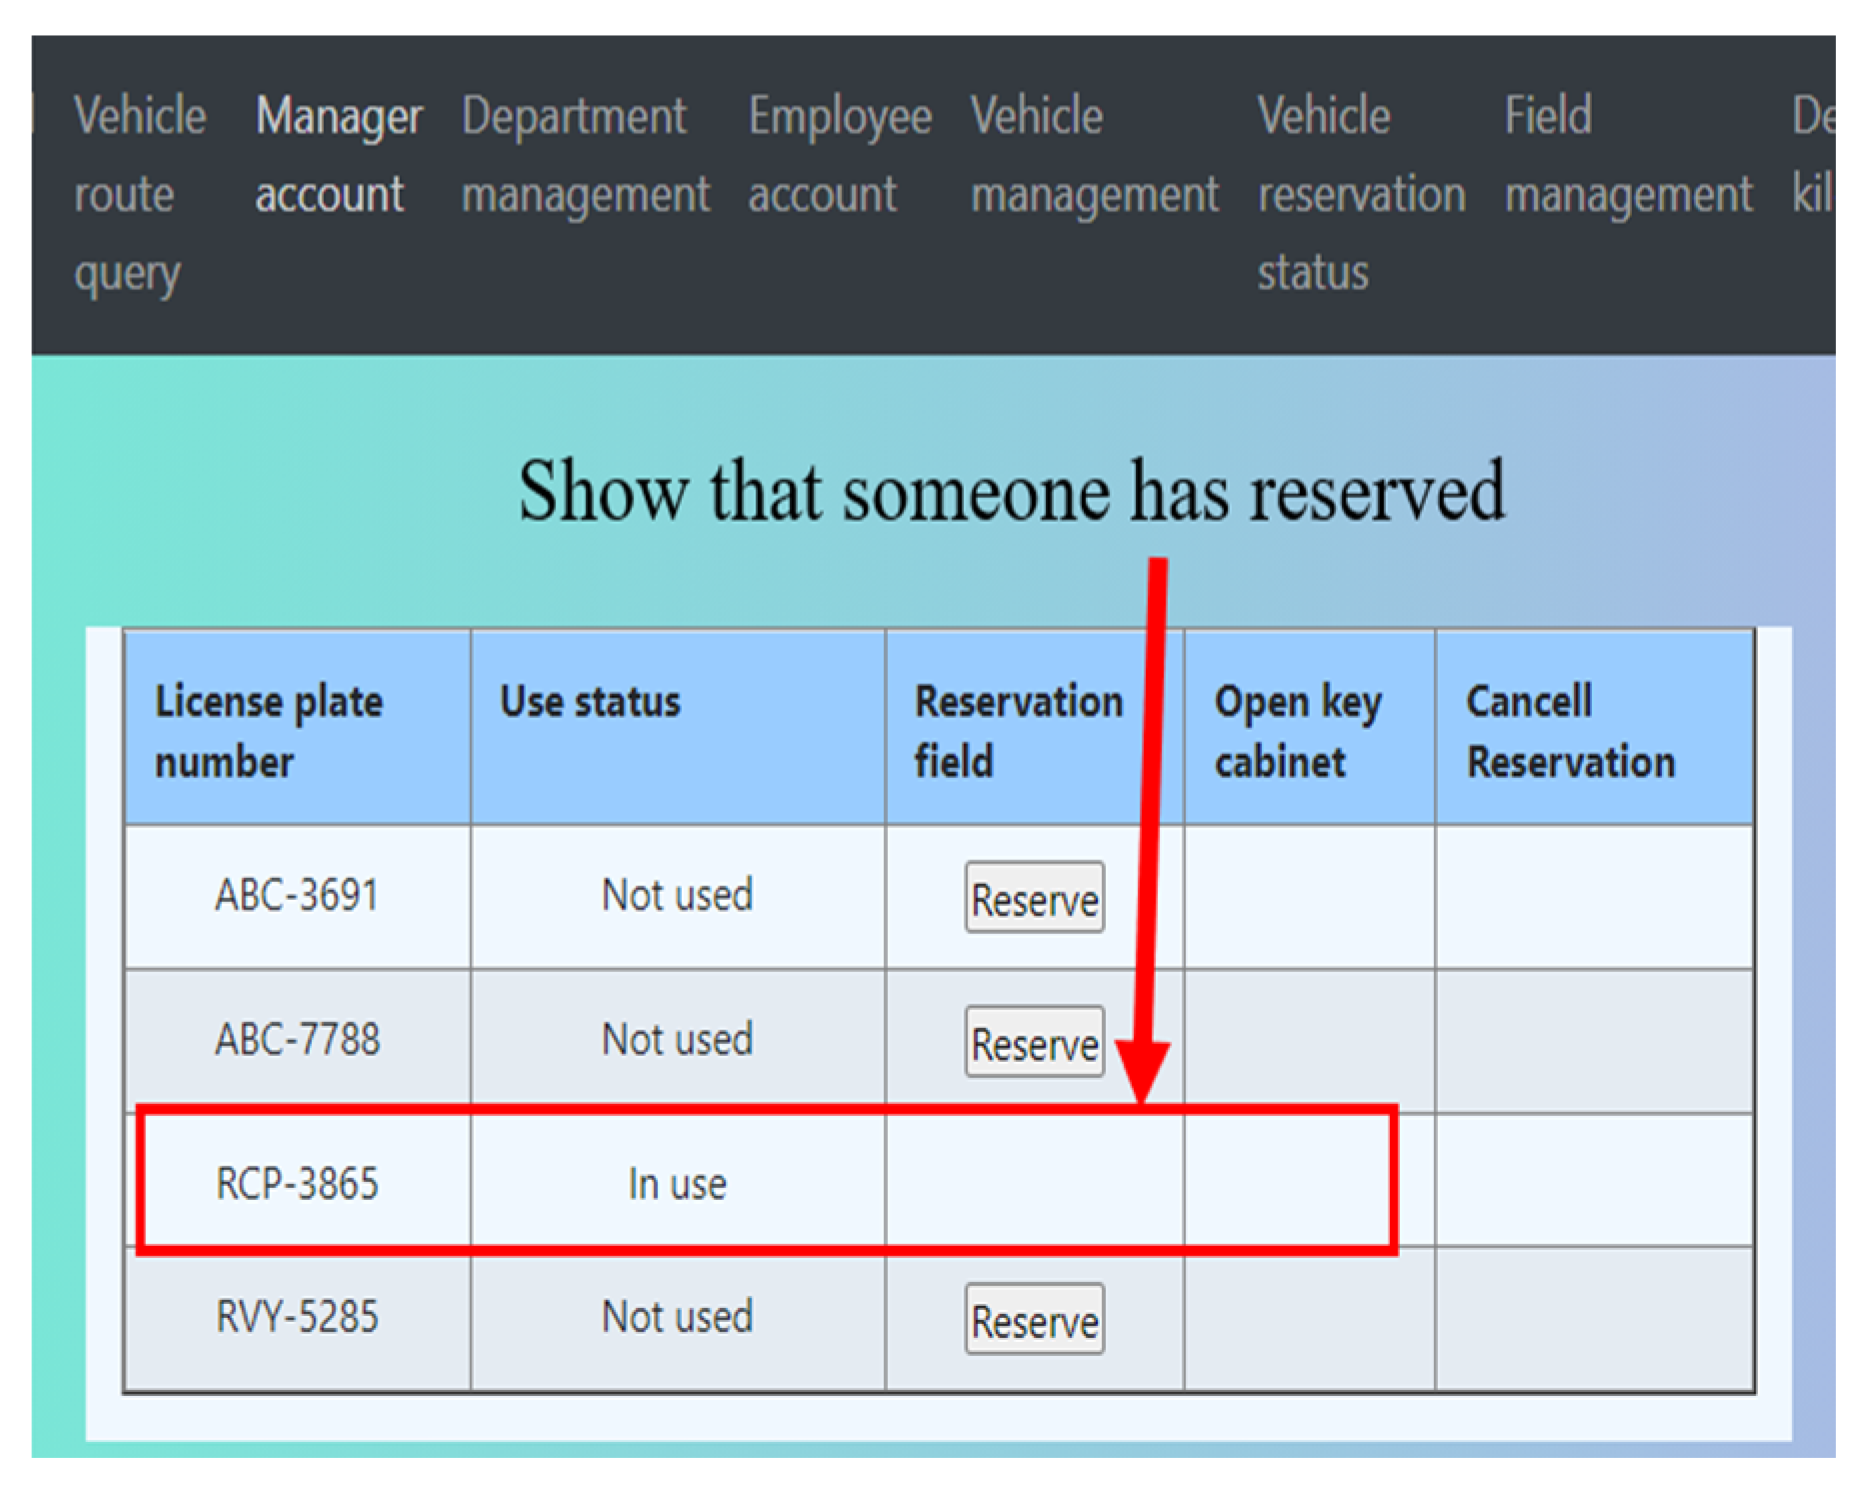Reserve vehicle RVY-5285
The image size is (1862, 1495).
click(1034, 1320)
